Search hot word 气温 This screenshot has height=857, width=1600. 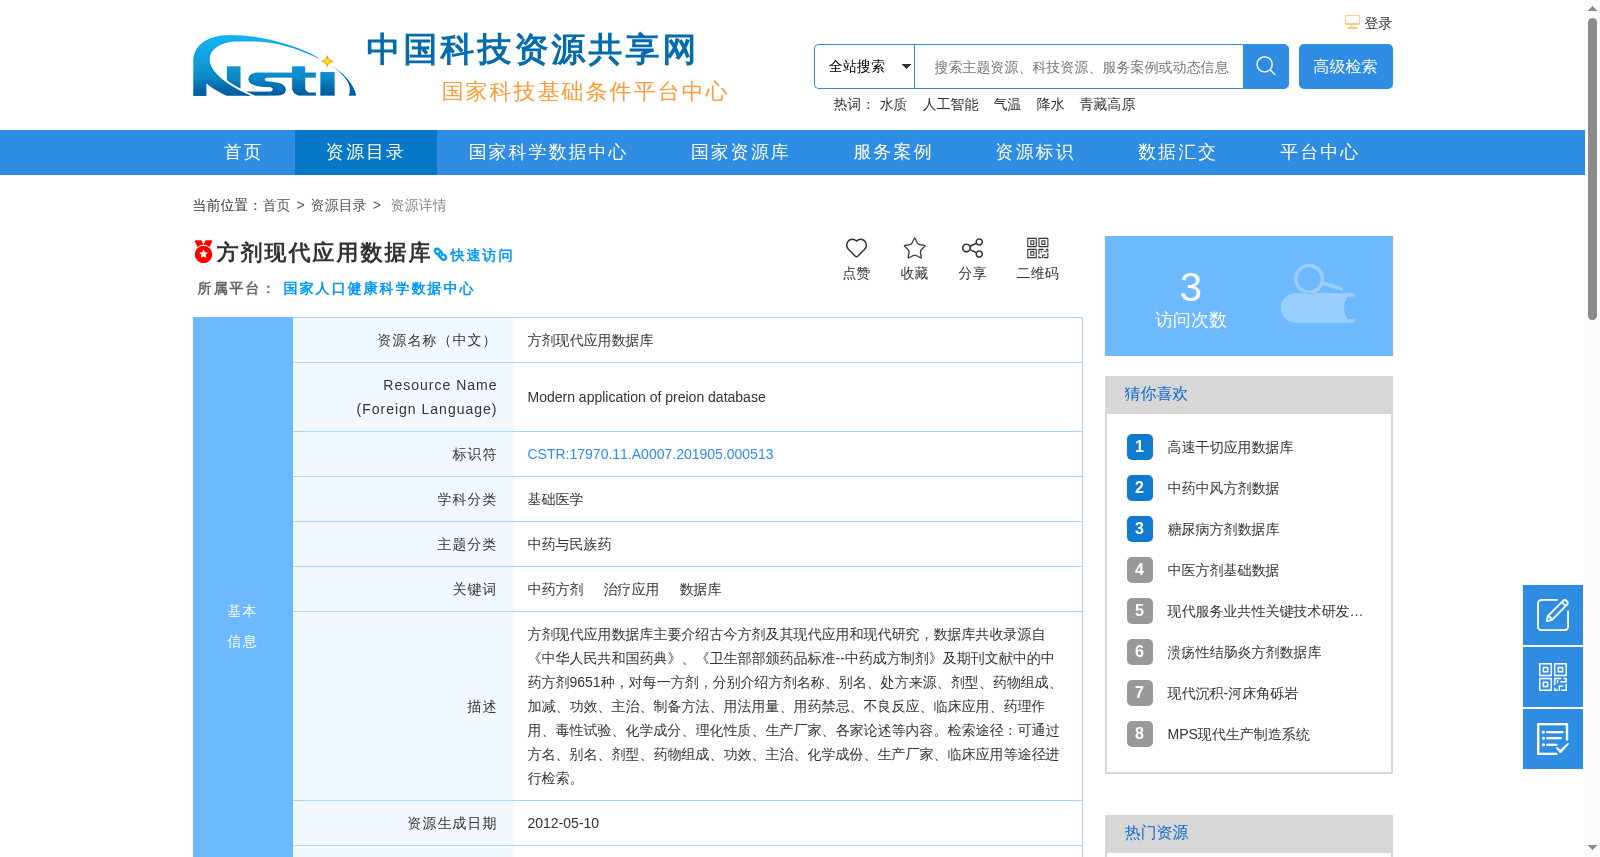pos(1007,104)
